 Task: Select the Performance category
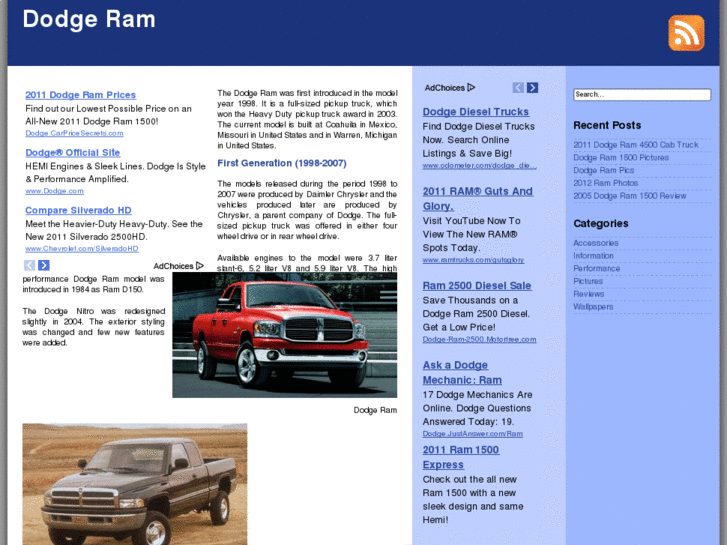pos(596,269)
